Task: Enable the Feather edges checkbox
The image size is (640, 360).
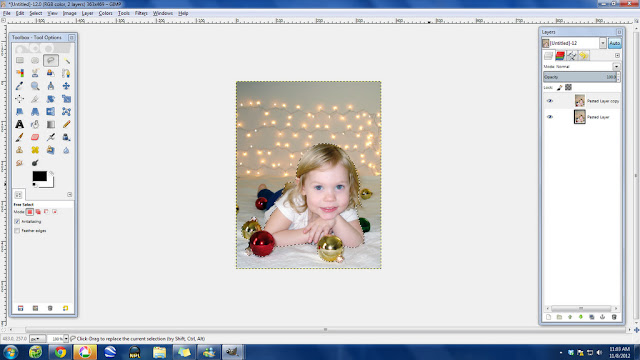Action: pyautogui.click(x=17, y=231)
